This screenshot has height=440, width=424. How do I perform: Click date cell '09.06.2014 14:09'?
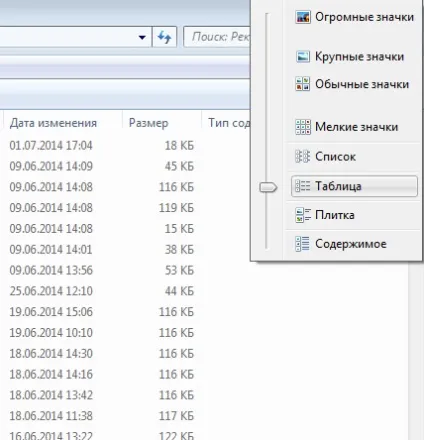pos(51,166)
